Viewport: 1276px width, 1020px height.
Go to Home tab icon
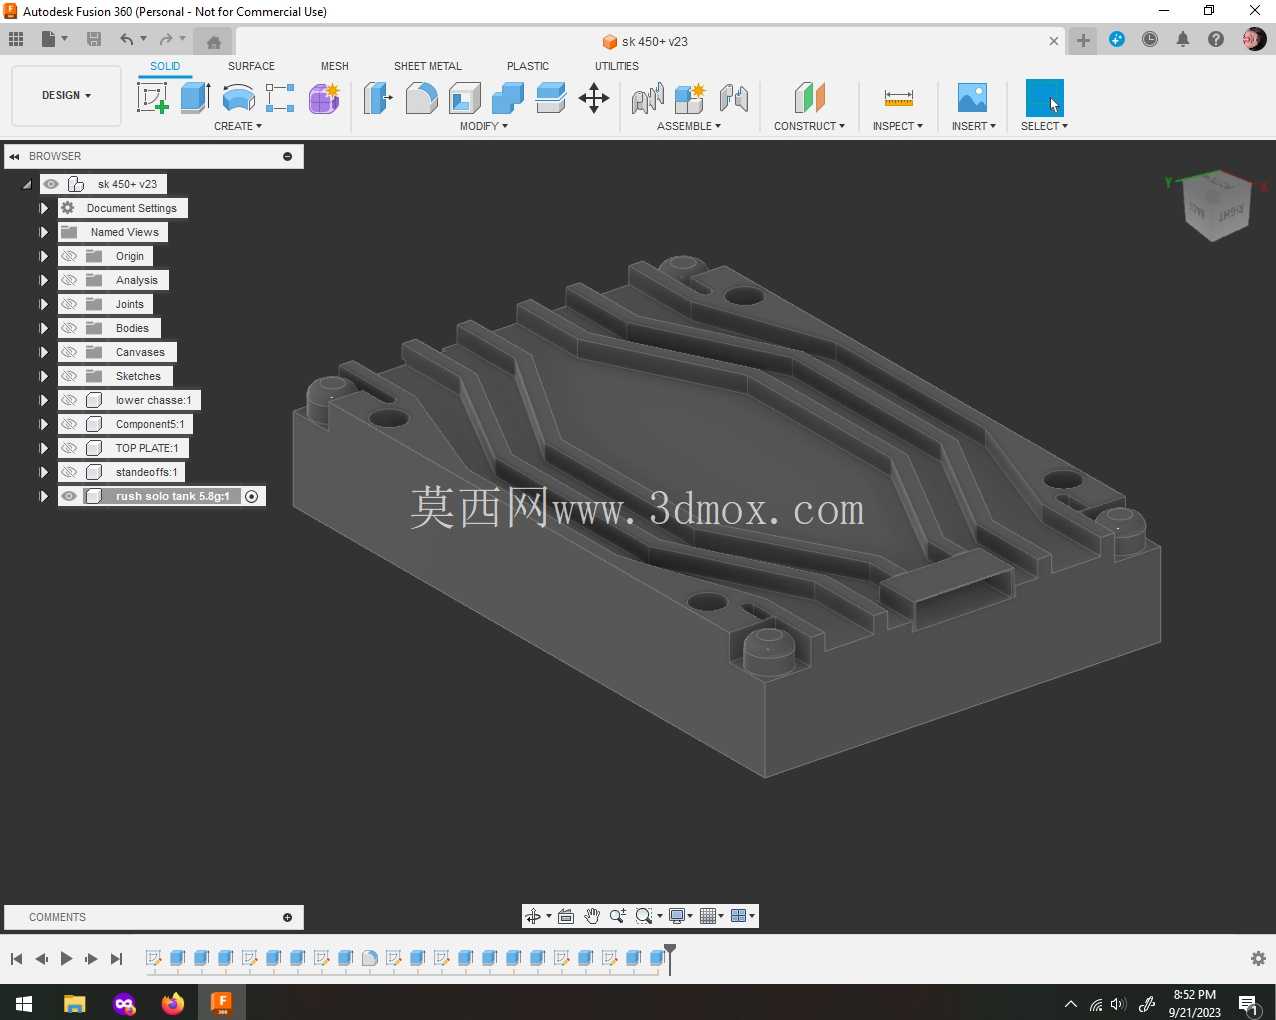pyautogui.click(x=213, y=41)
